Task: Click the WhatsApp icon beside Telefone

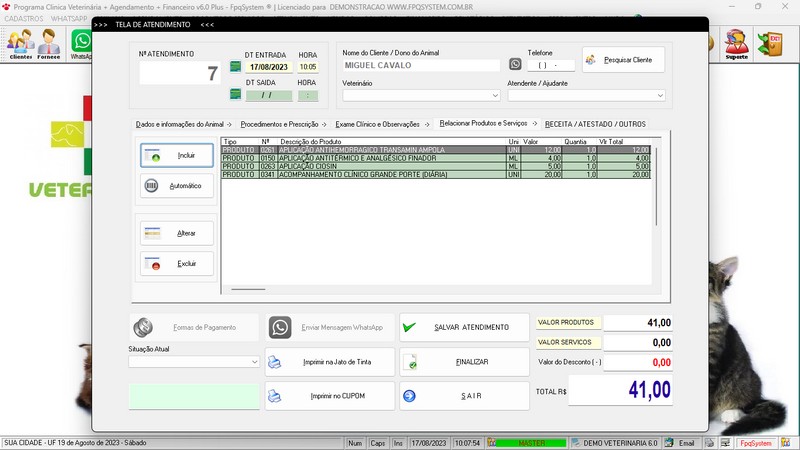Action: (515, 65)
